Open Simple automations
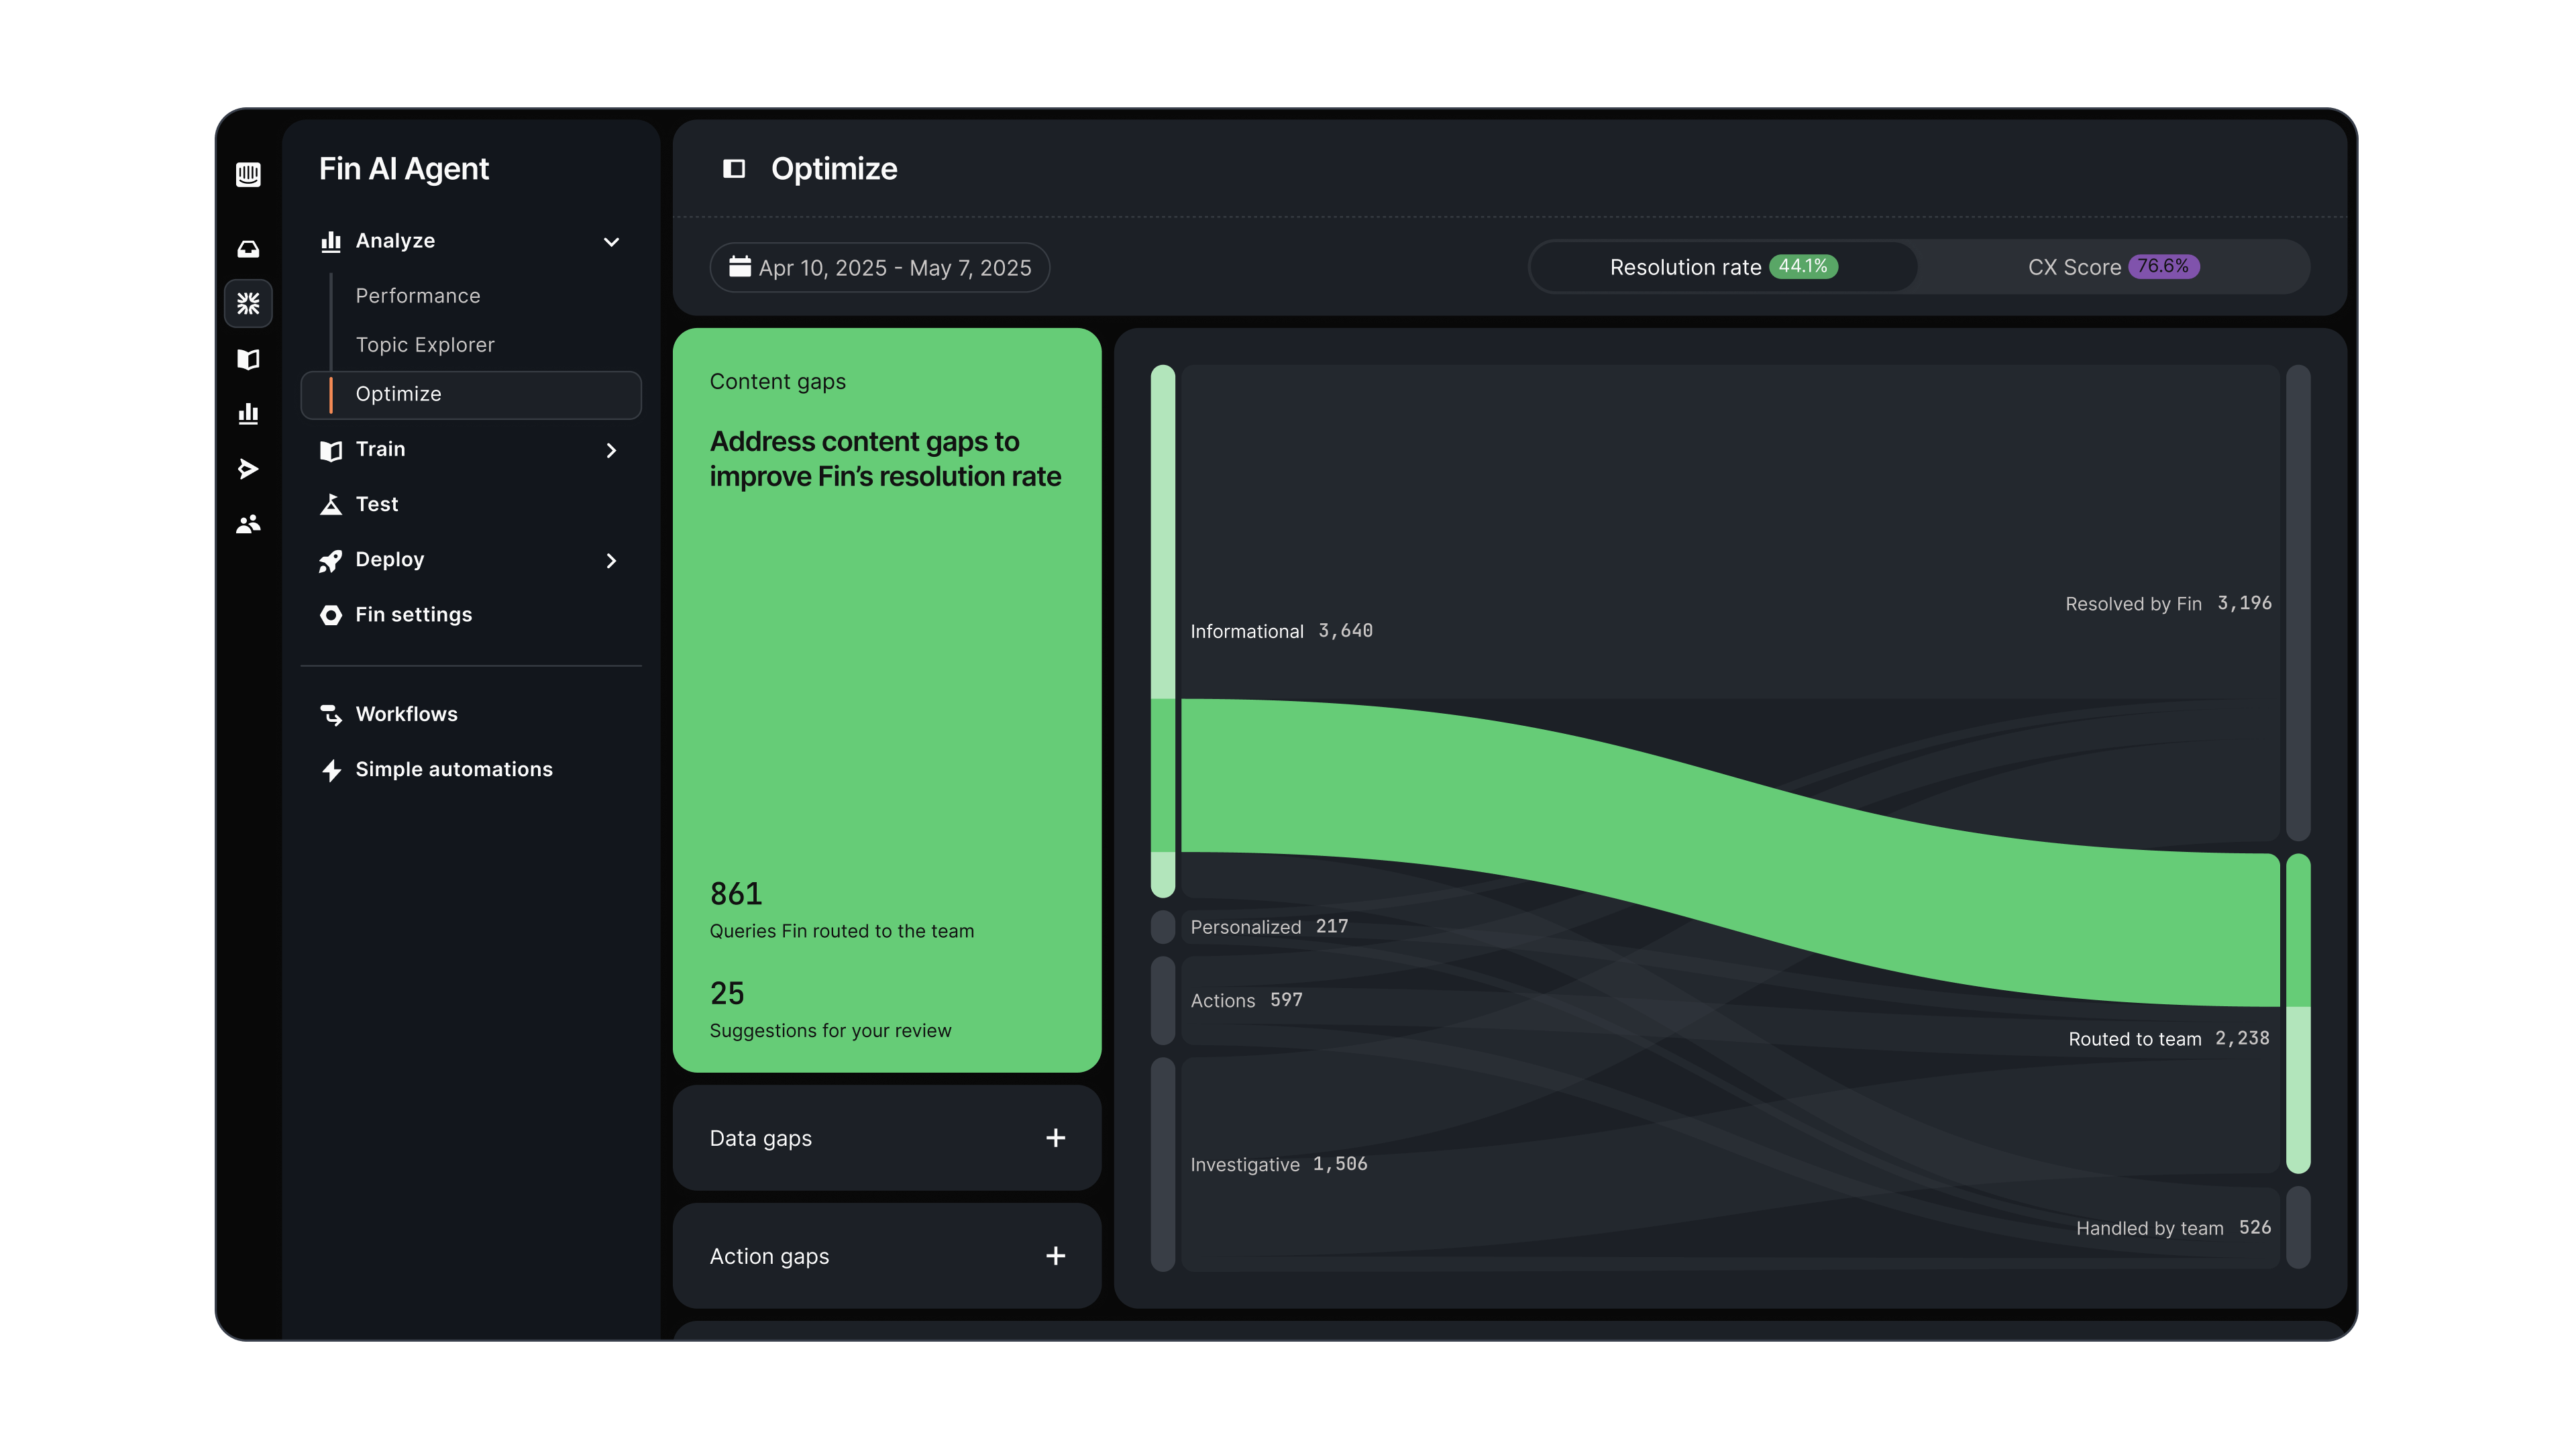 click(453, 769)
